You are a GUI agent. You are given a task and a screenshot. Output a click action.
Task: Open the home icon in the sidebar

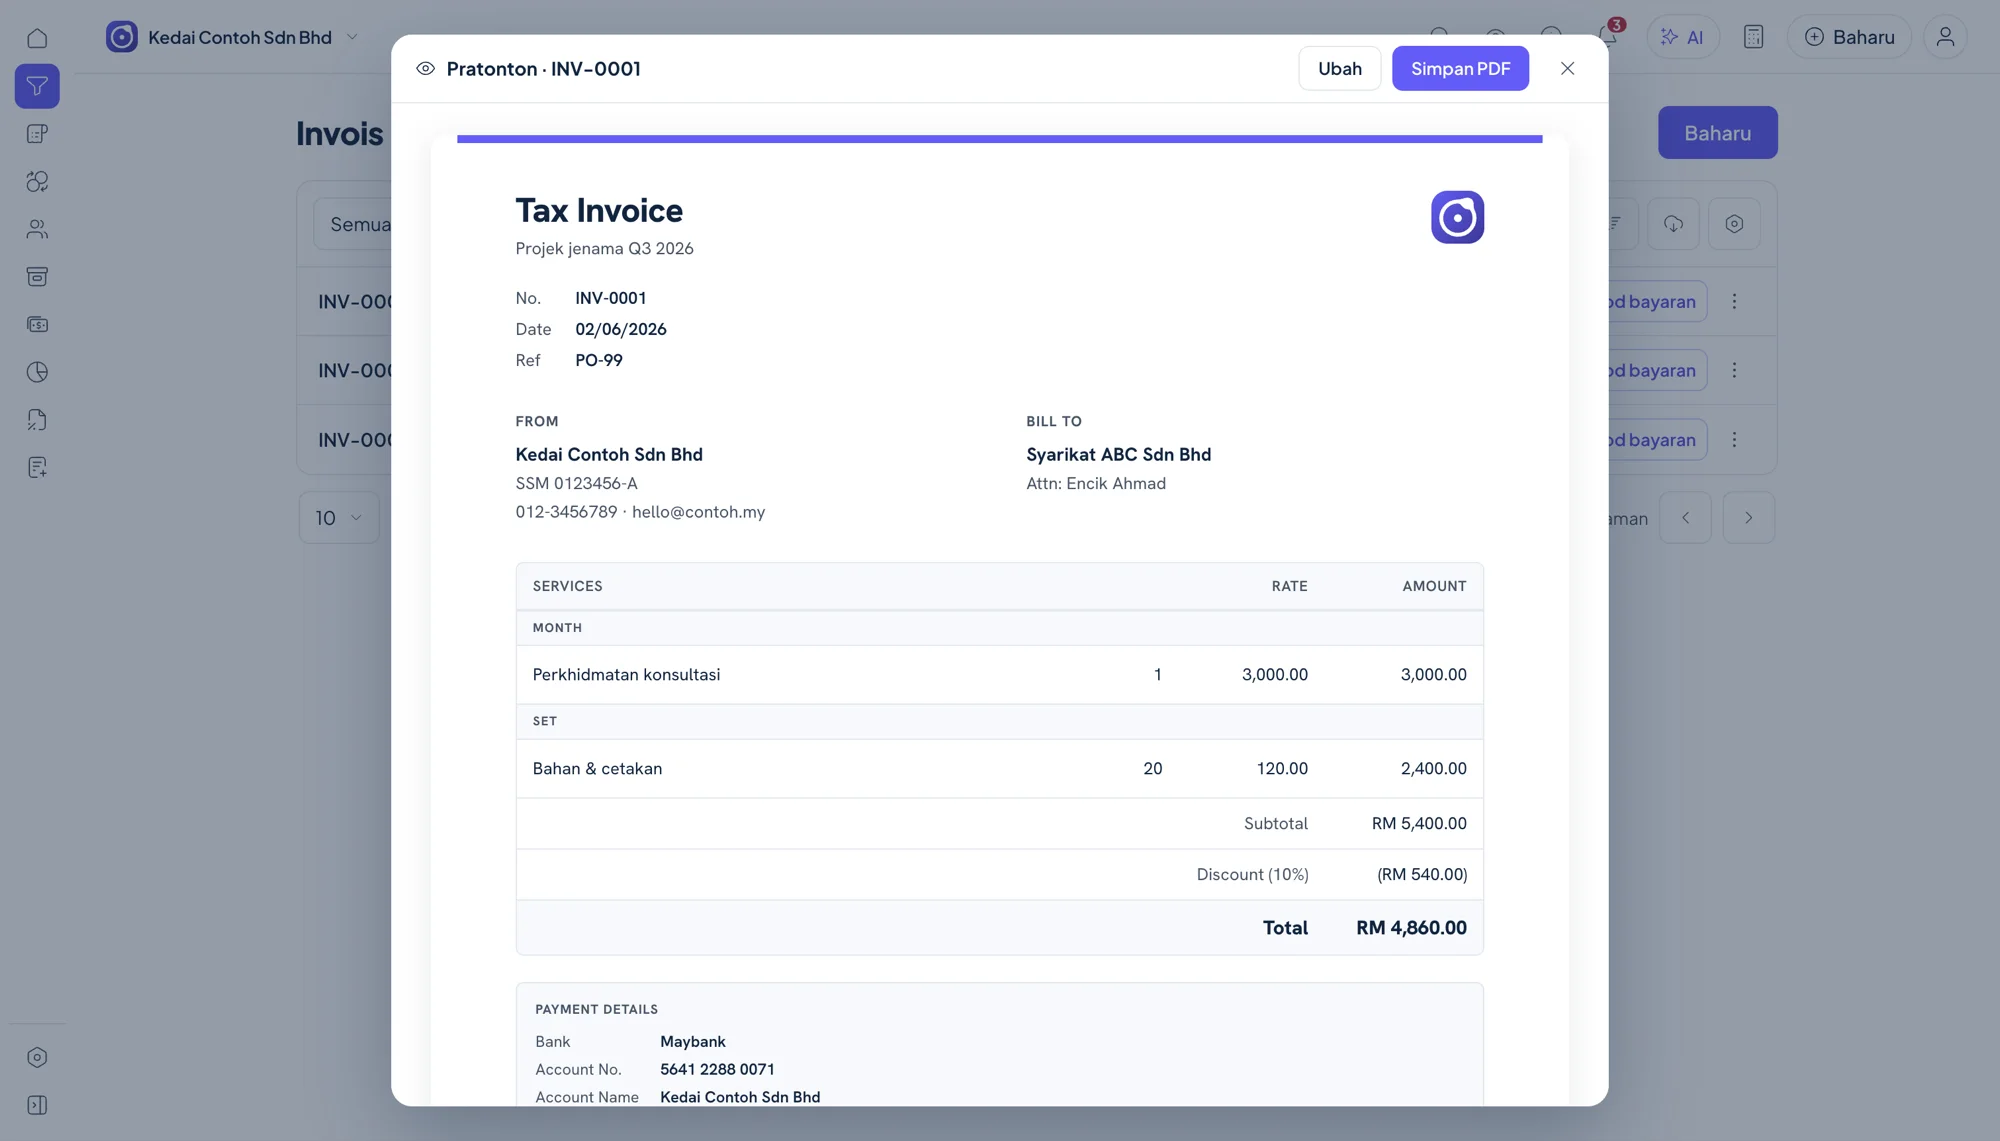[x=37, y=38]
